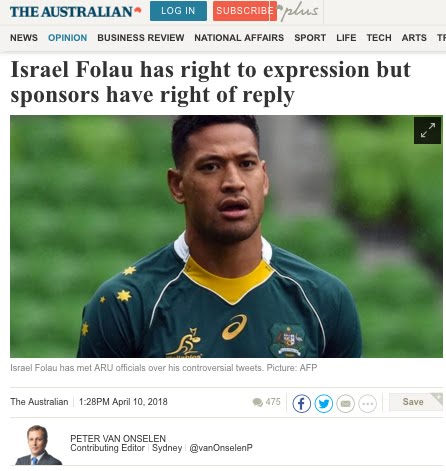Go to BUSINESS REVIEW section

click(141, 38)
